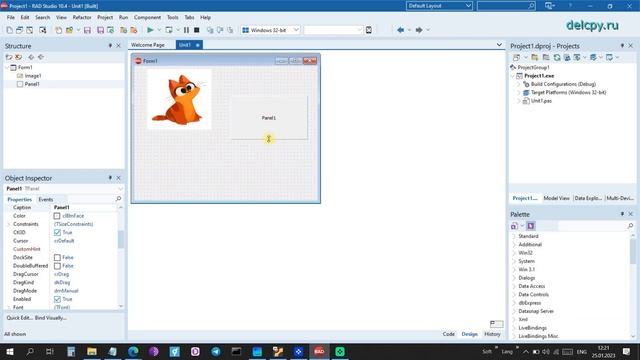Screen dimensions: 640x360
Task: Click the Run (green play) toolbar icon
Action: pyautogui.click(x=150, y=30)
